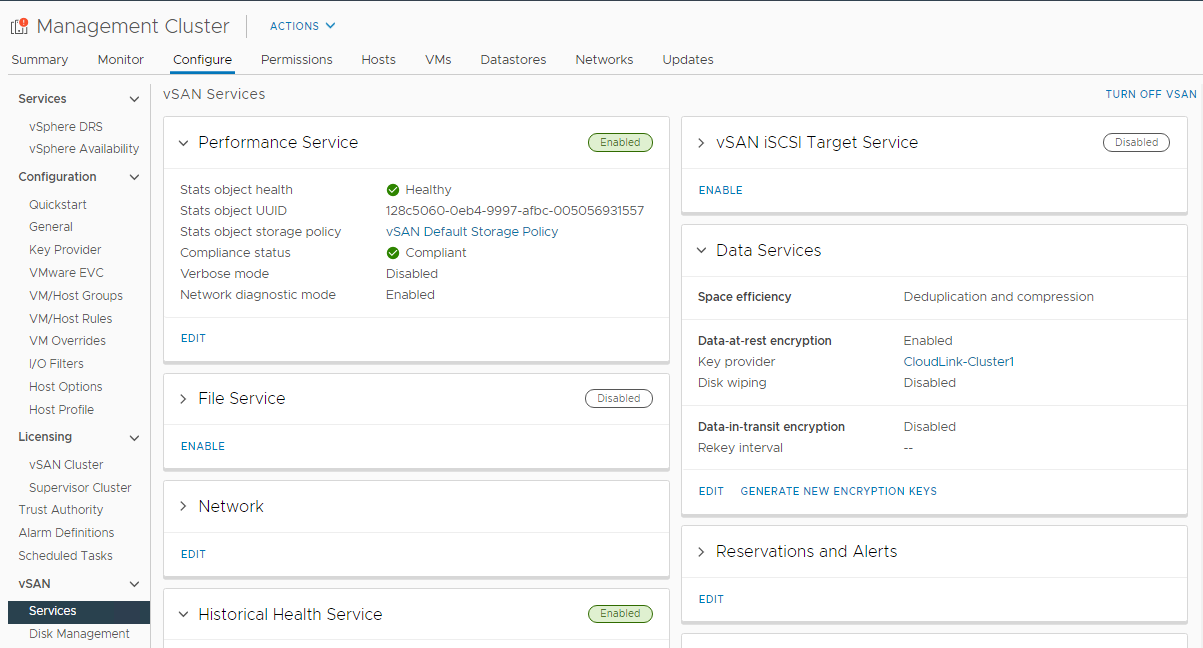Open the vSAN Default Storage Policy link

tap(471, 231)
